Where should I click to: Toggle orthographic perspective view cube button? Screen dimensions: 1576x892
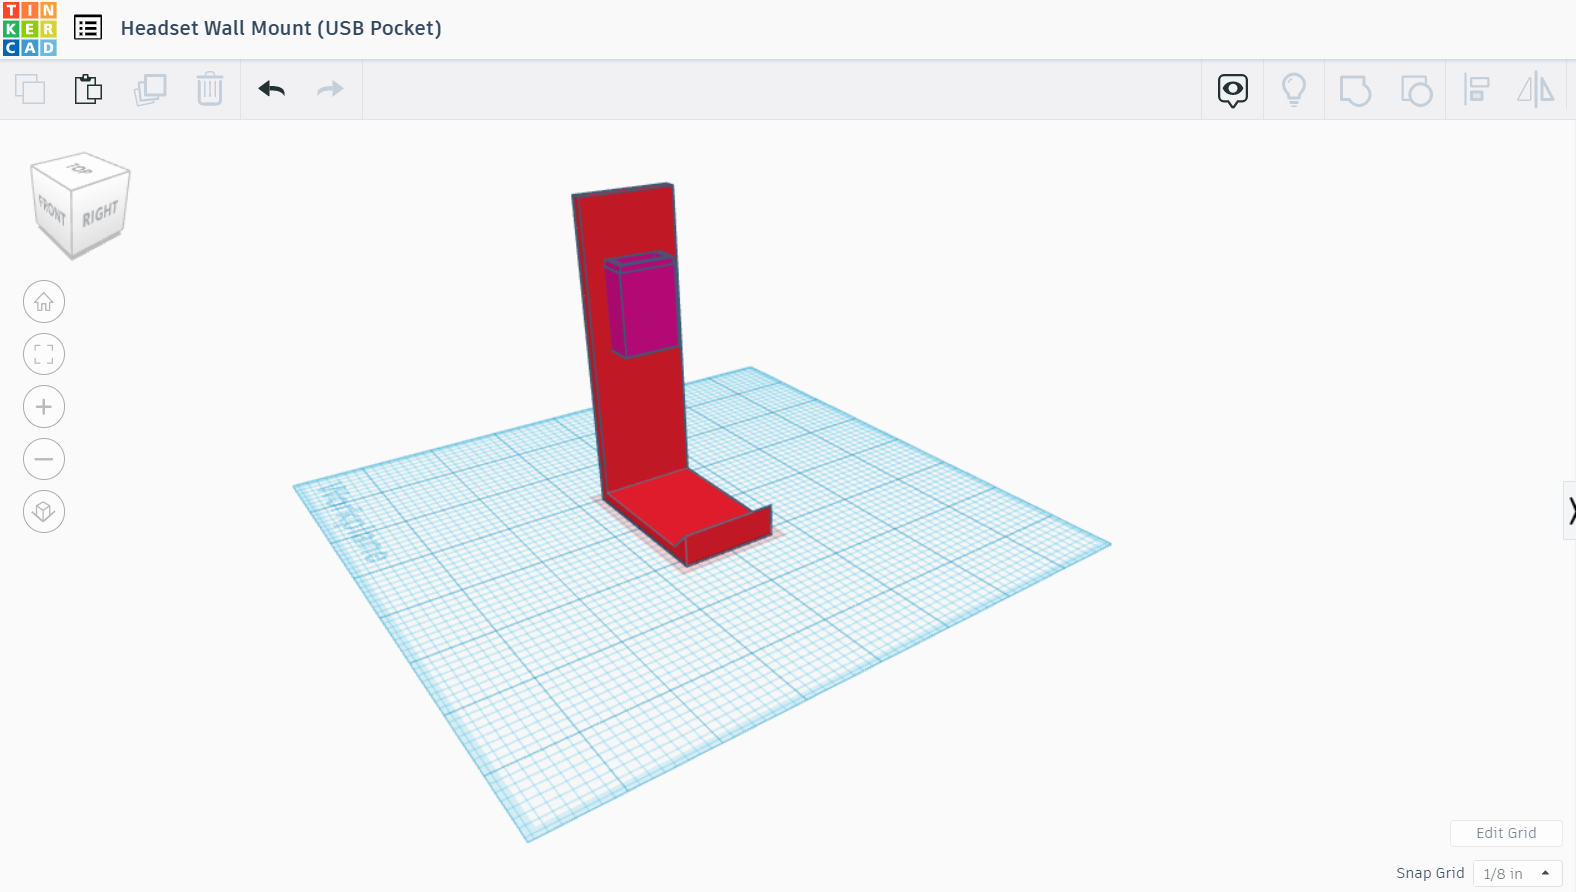[x=44, y=512]
